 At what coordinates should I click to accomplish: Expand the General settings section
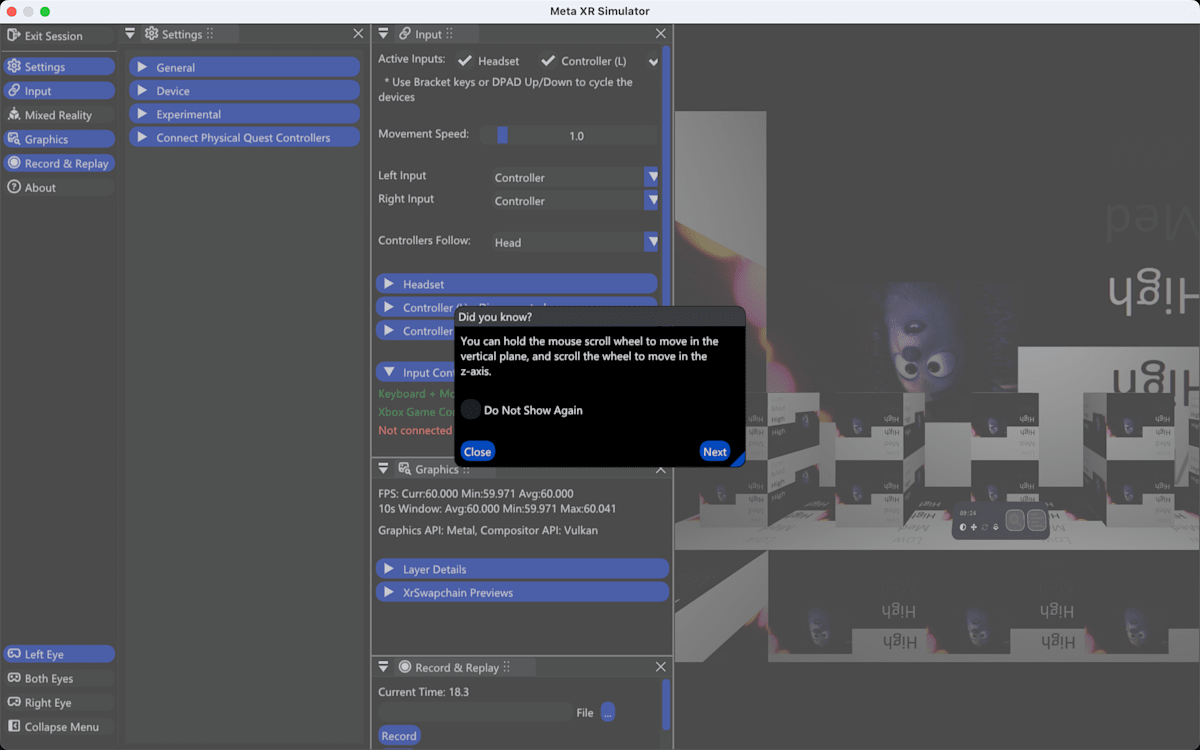[x=244, y=67]
